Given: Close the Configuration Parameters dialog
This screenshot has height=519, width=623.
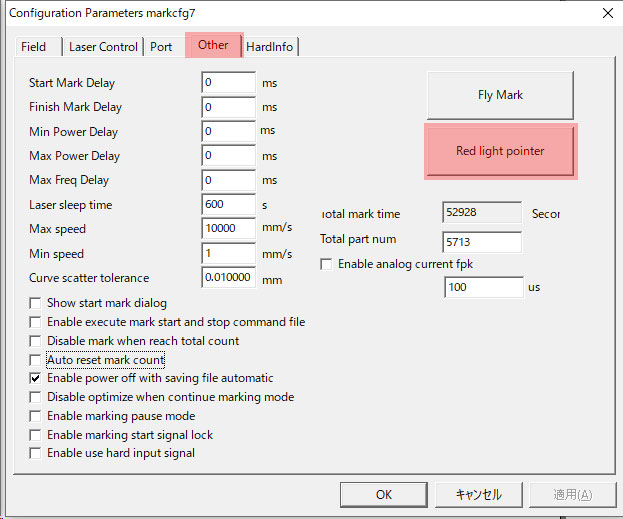Looking at the screenshot, I should pyautogui.click(x=606, y=13).
